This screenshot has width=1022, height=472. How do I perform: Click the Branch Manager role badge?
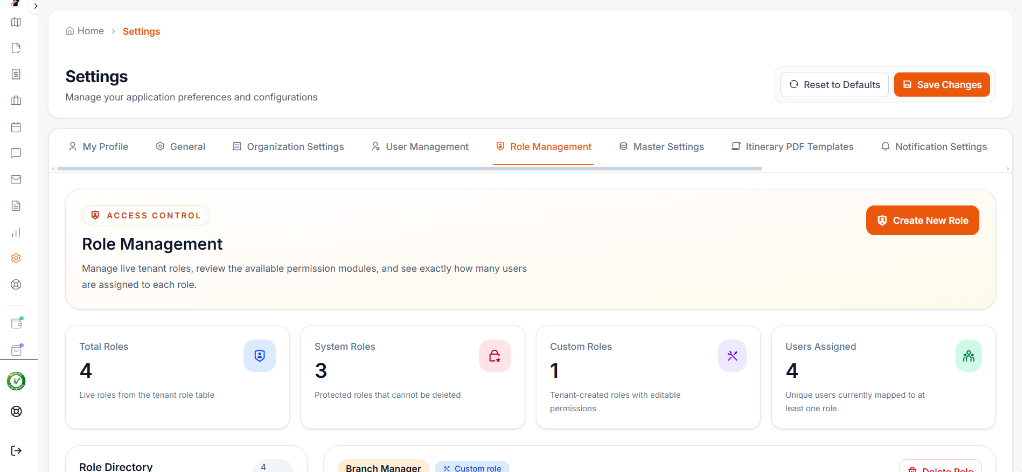coord(383,467)
